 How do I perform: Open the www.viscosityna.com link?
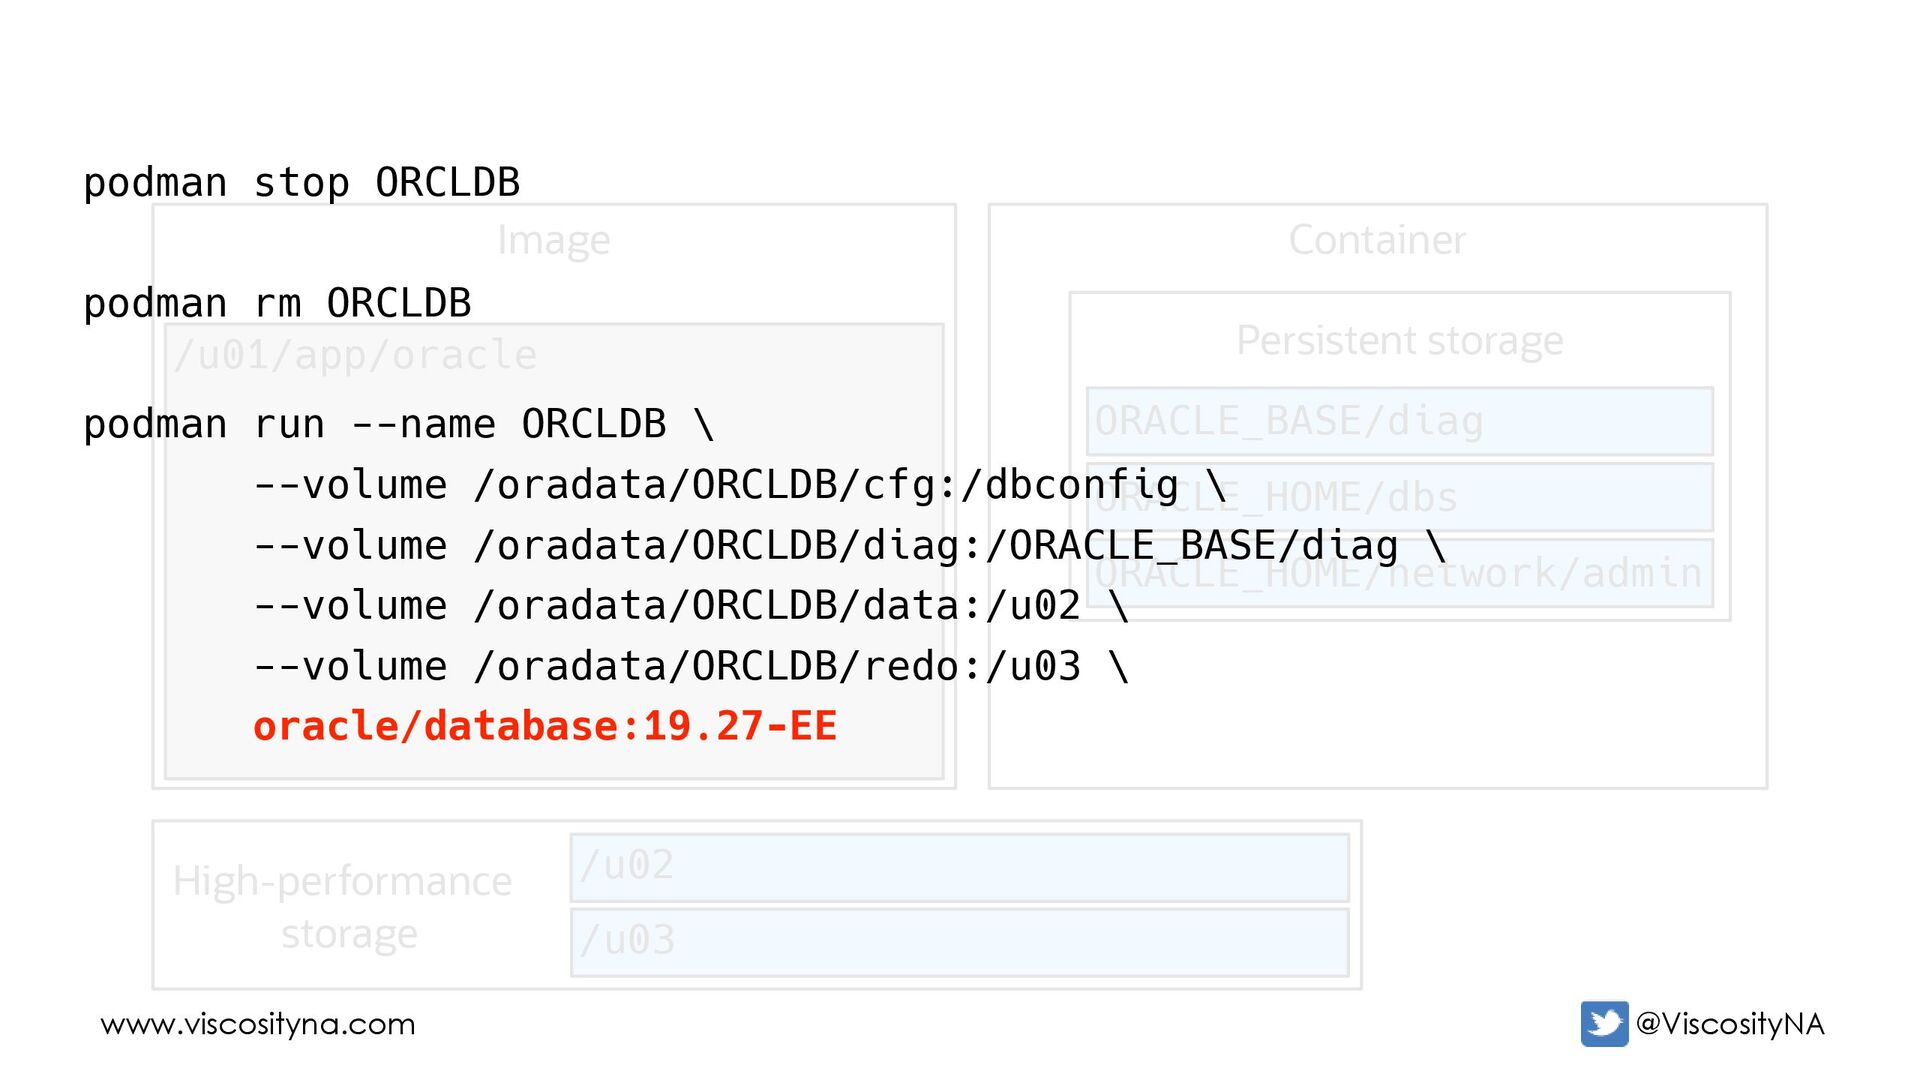tap(258, 1024)
